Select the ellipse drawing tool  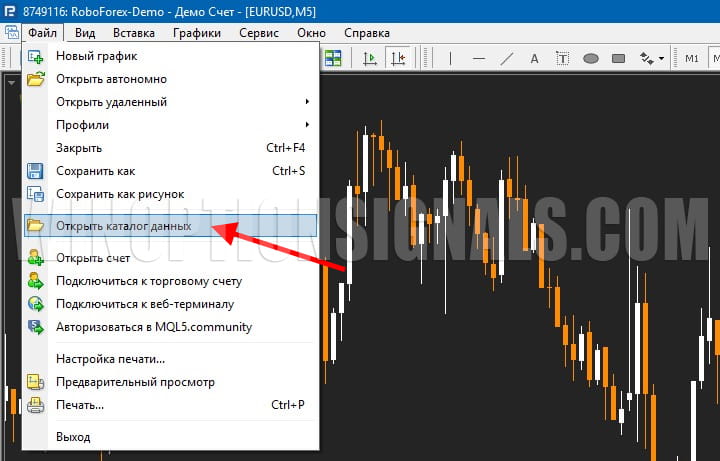click(x=591, y=58)
